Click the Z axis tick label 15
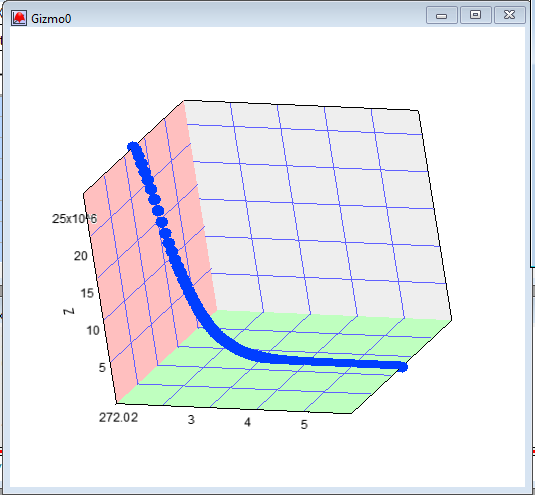Viewport: 535px width, 495px height. (87, 293)
